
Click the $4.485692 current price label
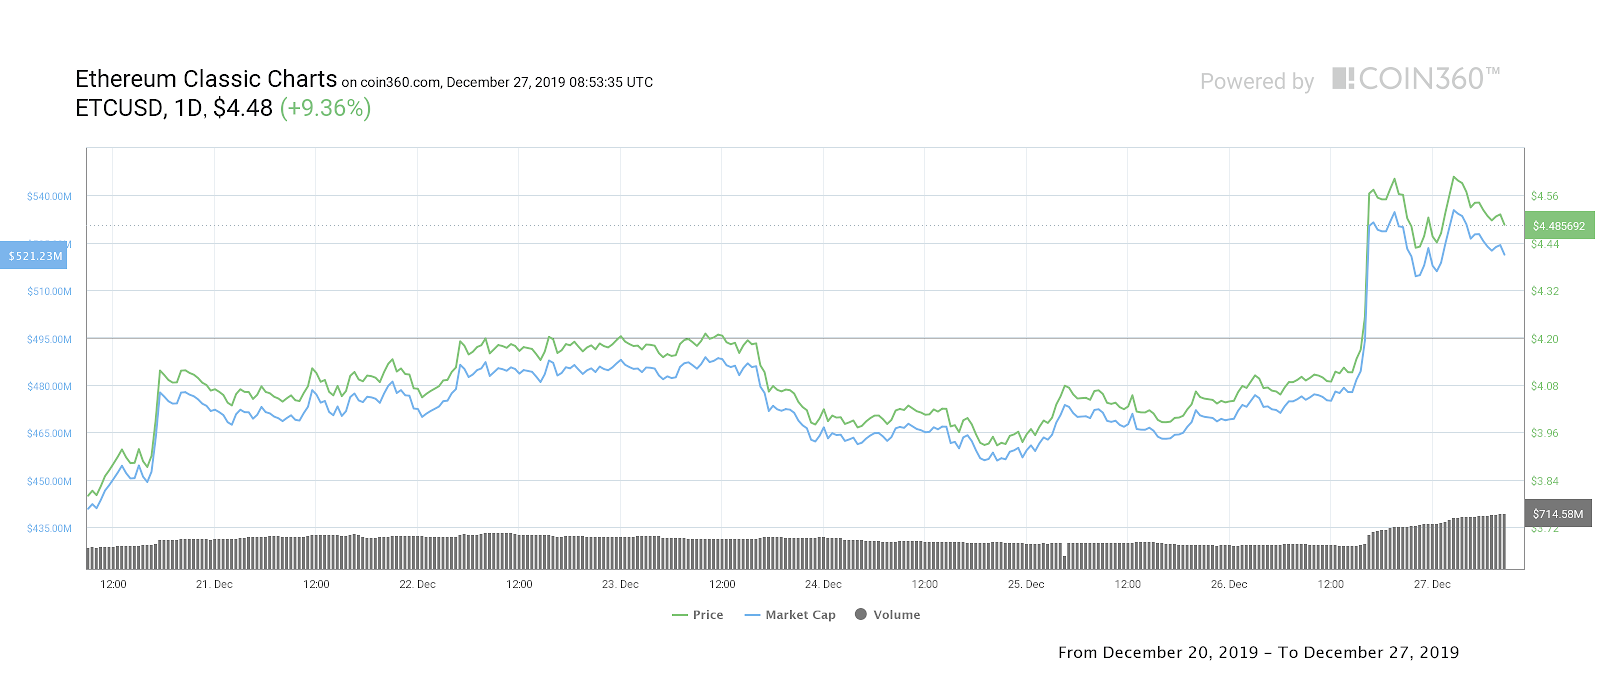1559,226
